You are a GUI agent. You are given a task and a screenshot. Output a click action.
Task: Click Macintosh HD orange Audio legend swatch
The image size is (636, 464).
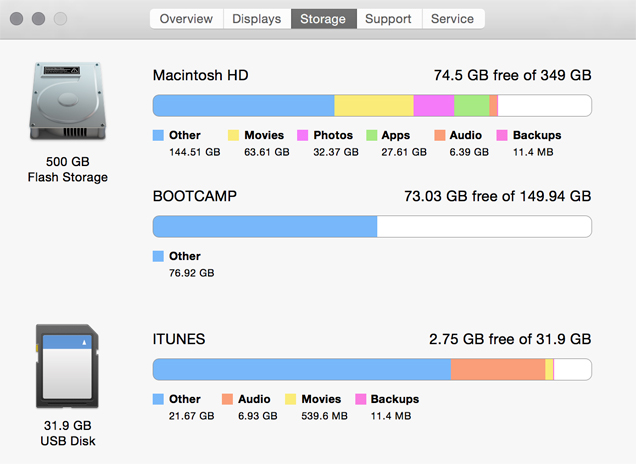pos(440,135)
